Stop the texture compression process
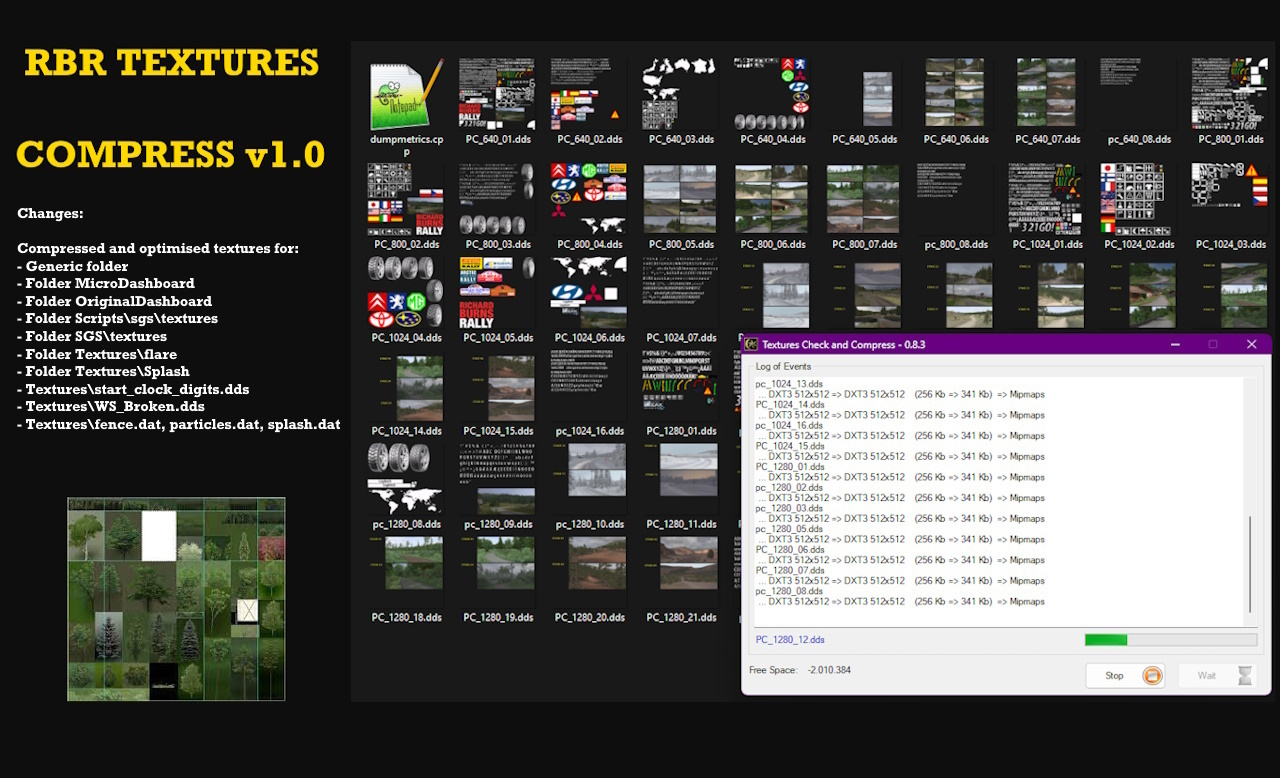This screenshot has height=778, width=1280. [x=1126, y=676]
